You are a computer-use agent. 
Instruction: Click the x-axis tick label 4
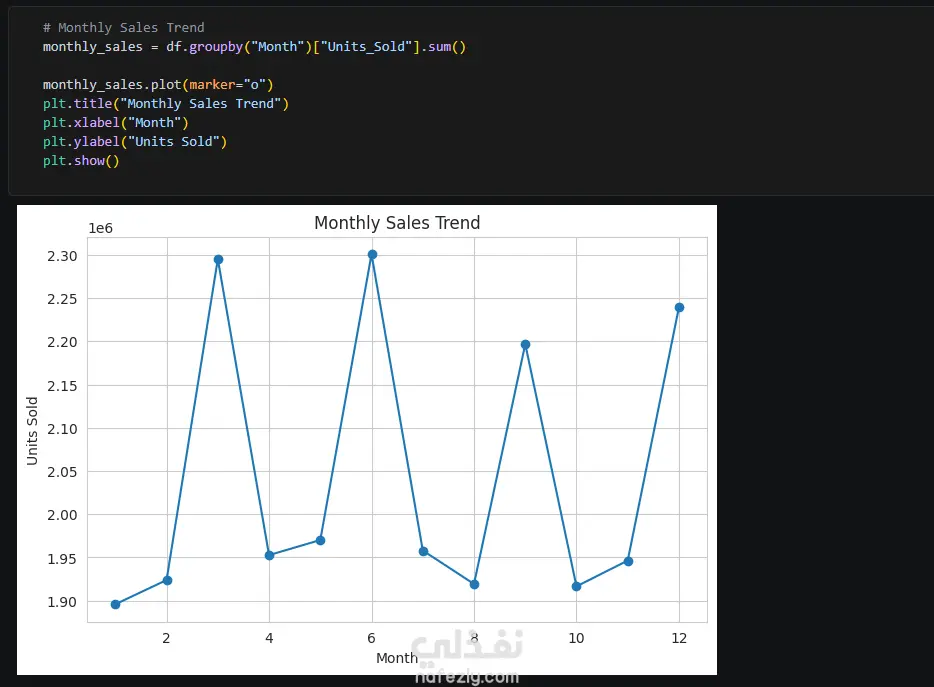[269, 638]
